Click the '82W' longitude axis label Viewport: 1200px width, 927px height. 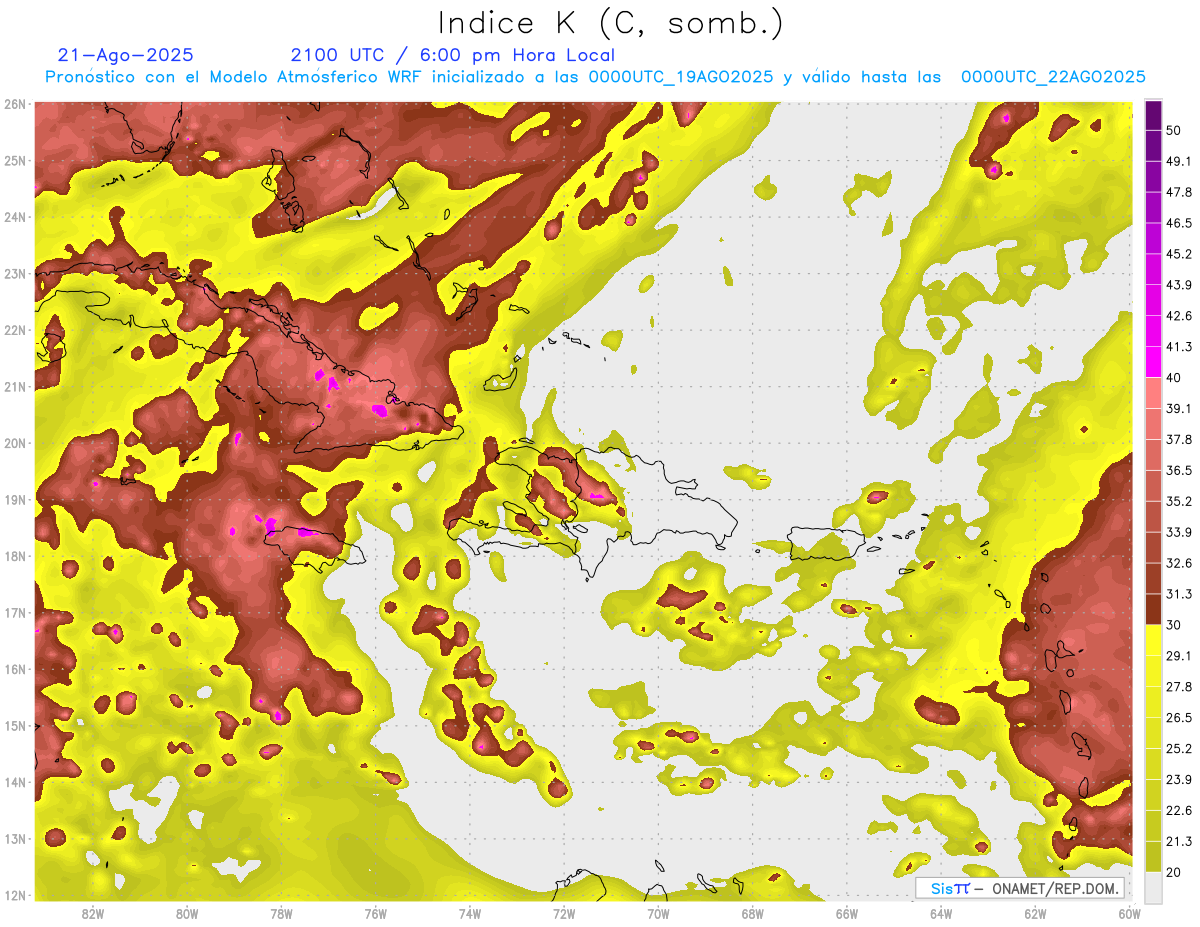[x=93, y=913]
